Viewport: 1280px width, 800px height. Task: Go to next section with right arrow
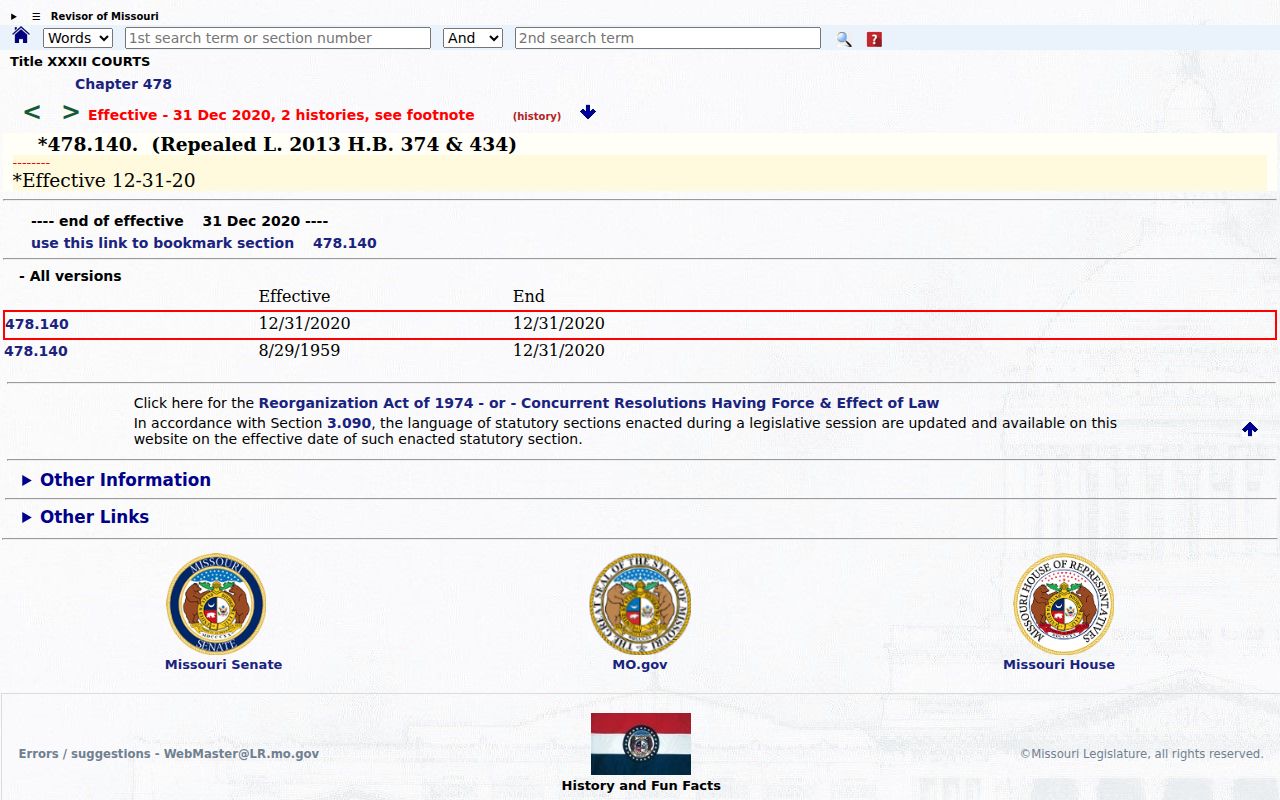point(70,113)
